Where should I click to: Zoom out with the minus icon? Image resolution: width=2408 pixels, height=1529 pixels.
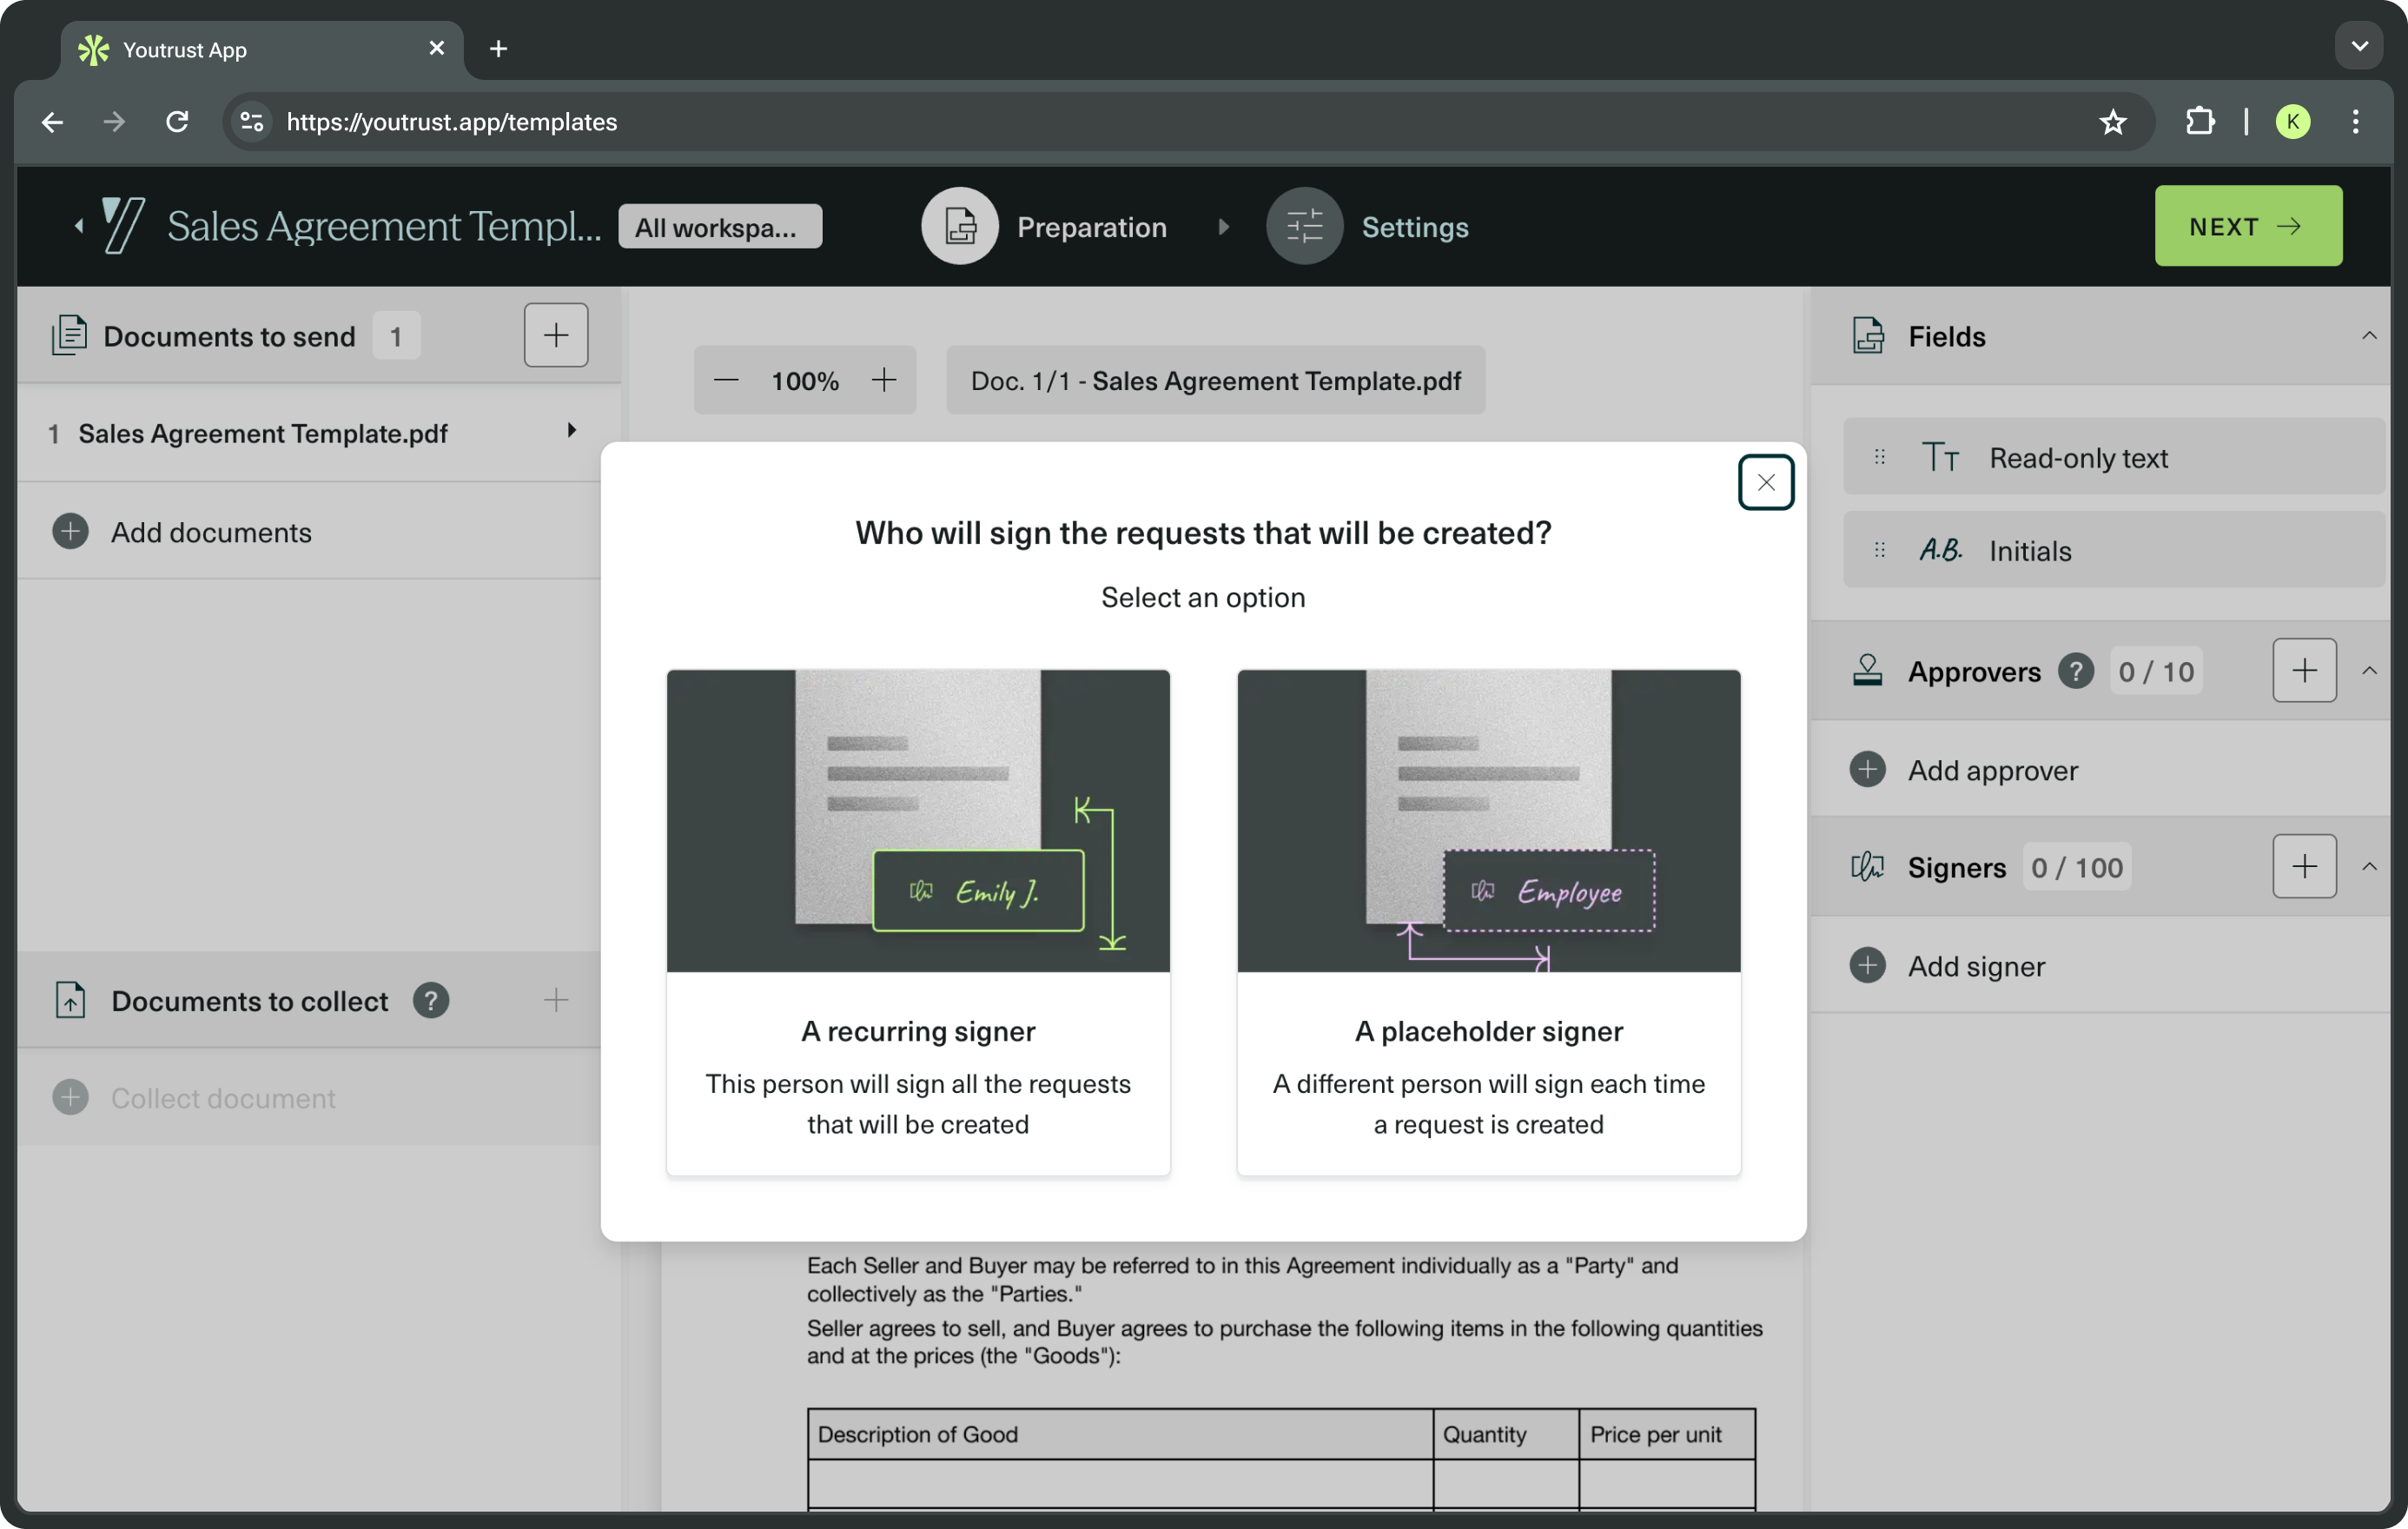coord(726,380)
